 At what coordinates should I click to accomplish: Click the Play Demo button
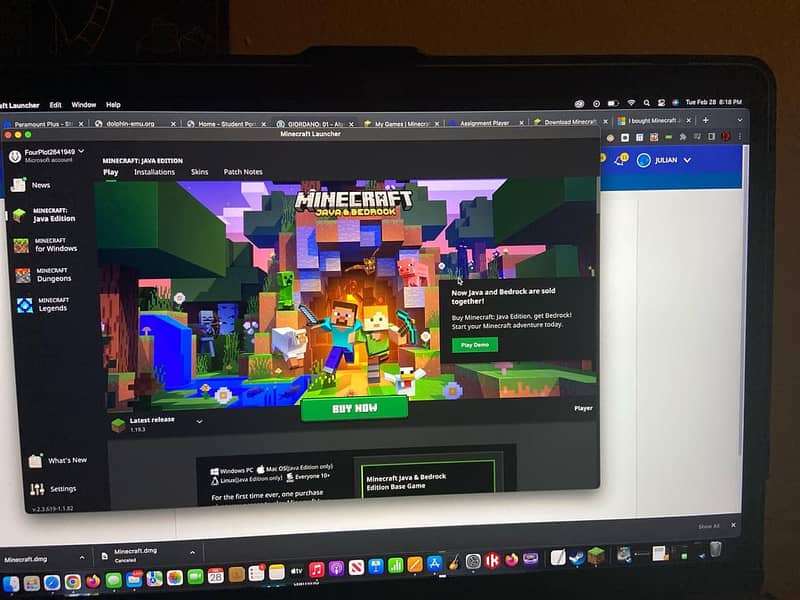click(x=475, y=345)
